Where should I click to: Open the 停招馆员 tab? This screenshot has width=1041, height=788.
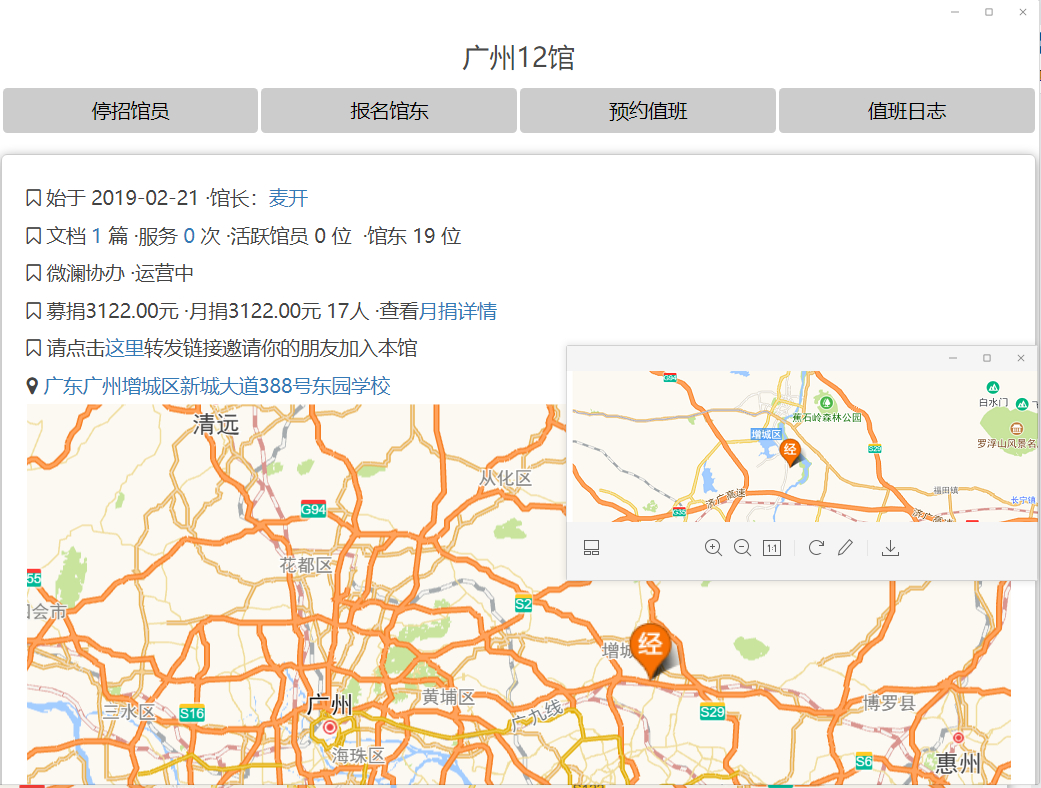click(130, 111)
